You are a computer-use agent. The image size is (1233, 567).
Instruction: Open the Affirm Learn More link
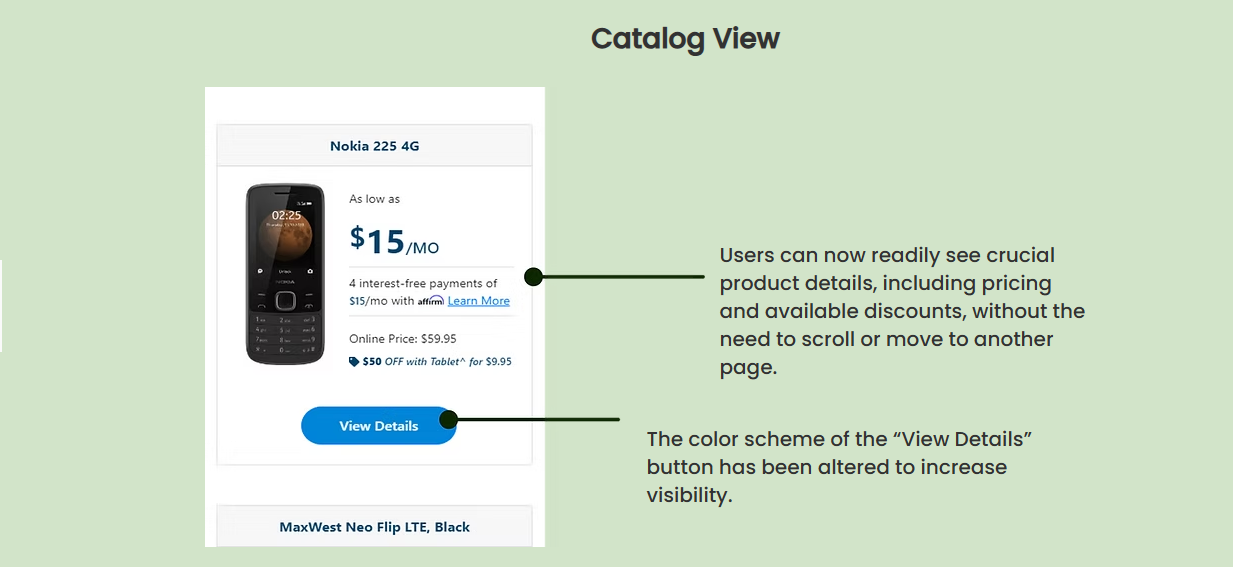tap(478, 301)
